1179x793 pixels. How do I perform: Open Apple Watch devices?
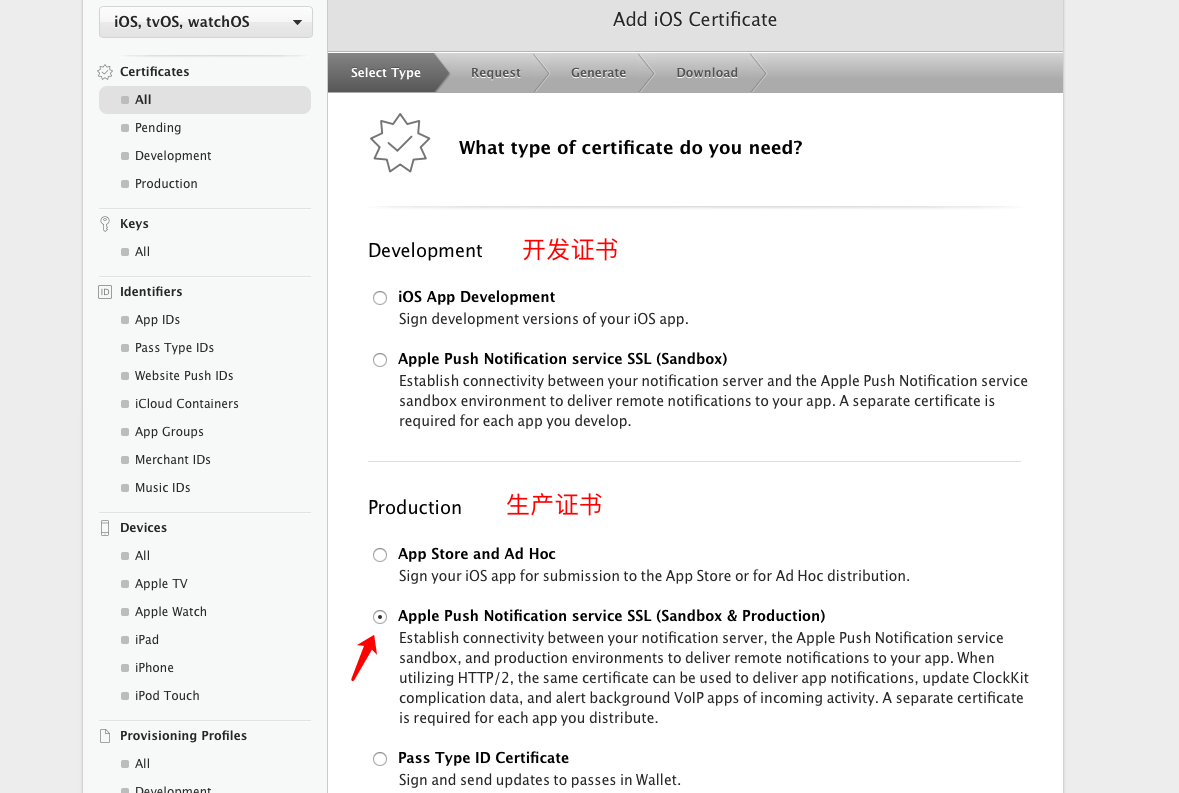(x=171, y=612)
